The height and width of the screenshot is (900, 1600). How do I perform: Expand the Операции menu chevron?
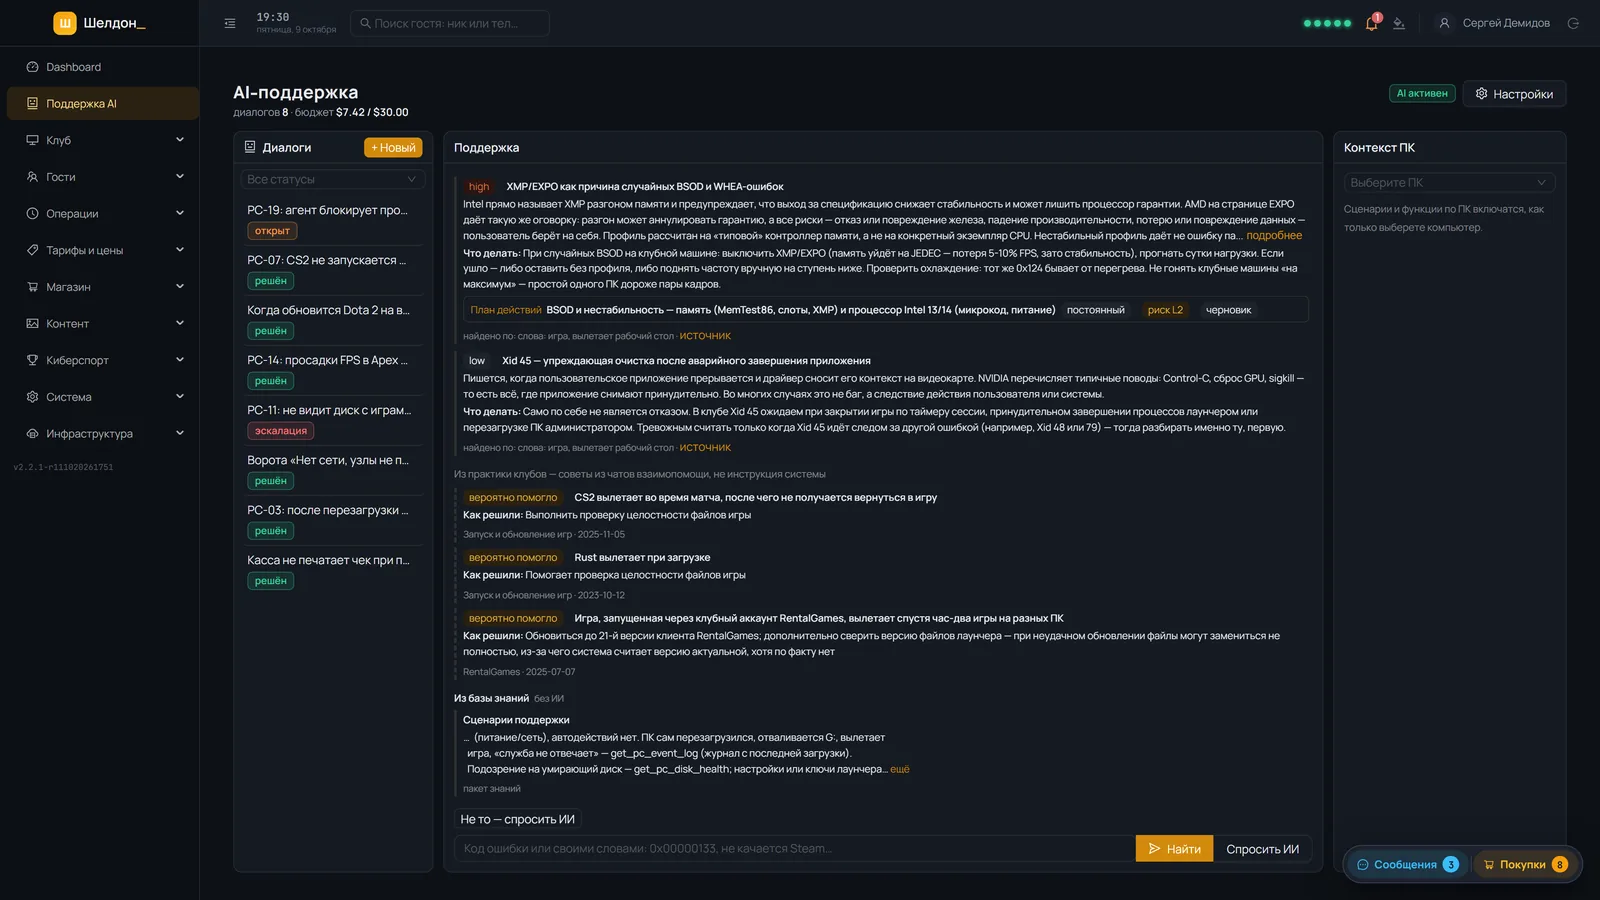coord(180,213)
